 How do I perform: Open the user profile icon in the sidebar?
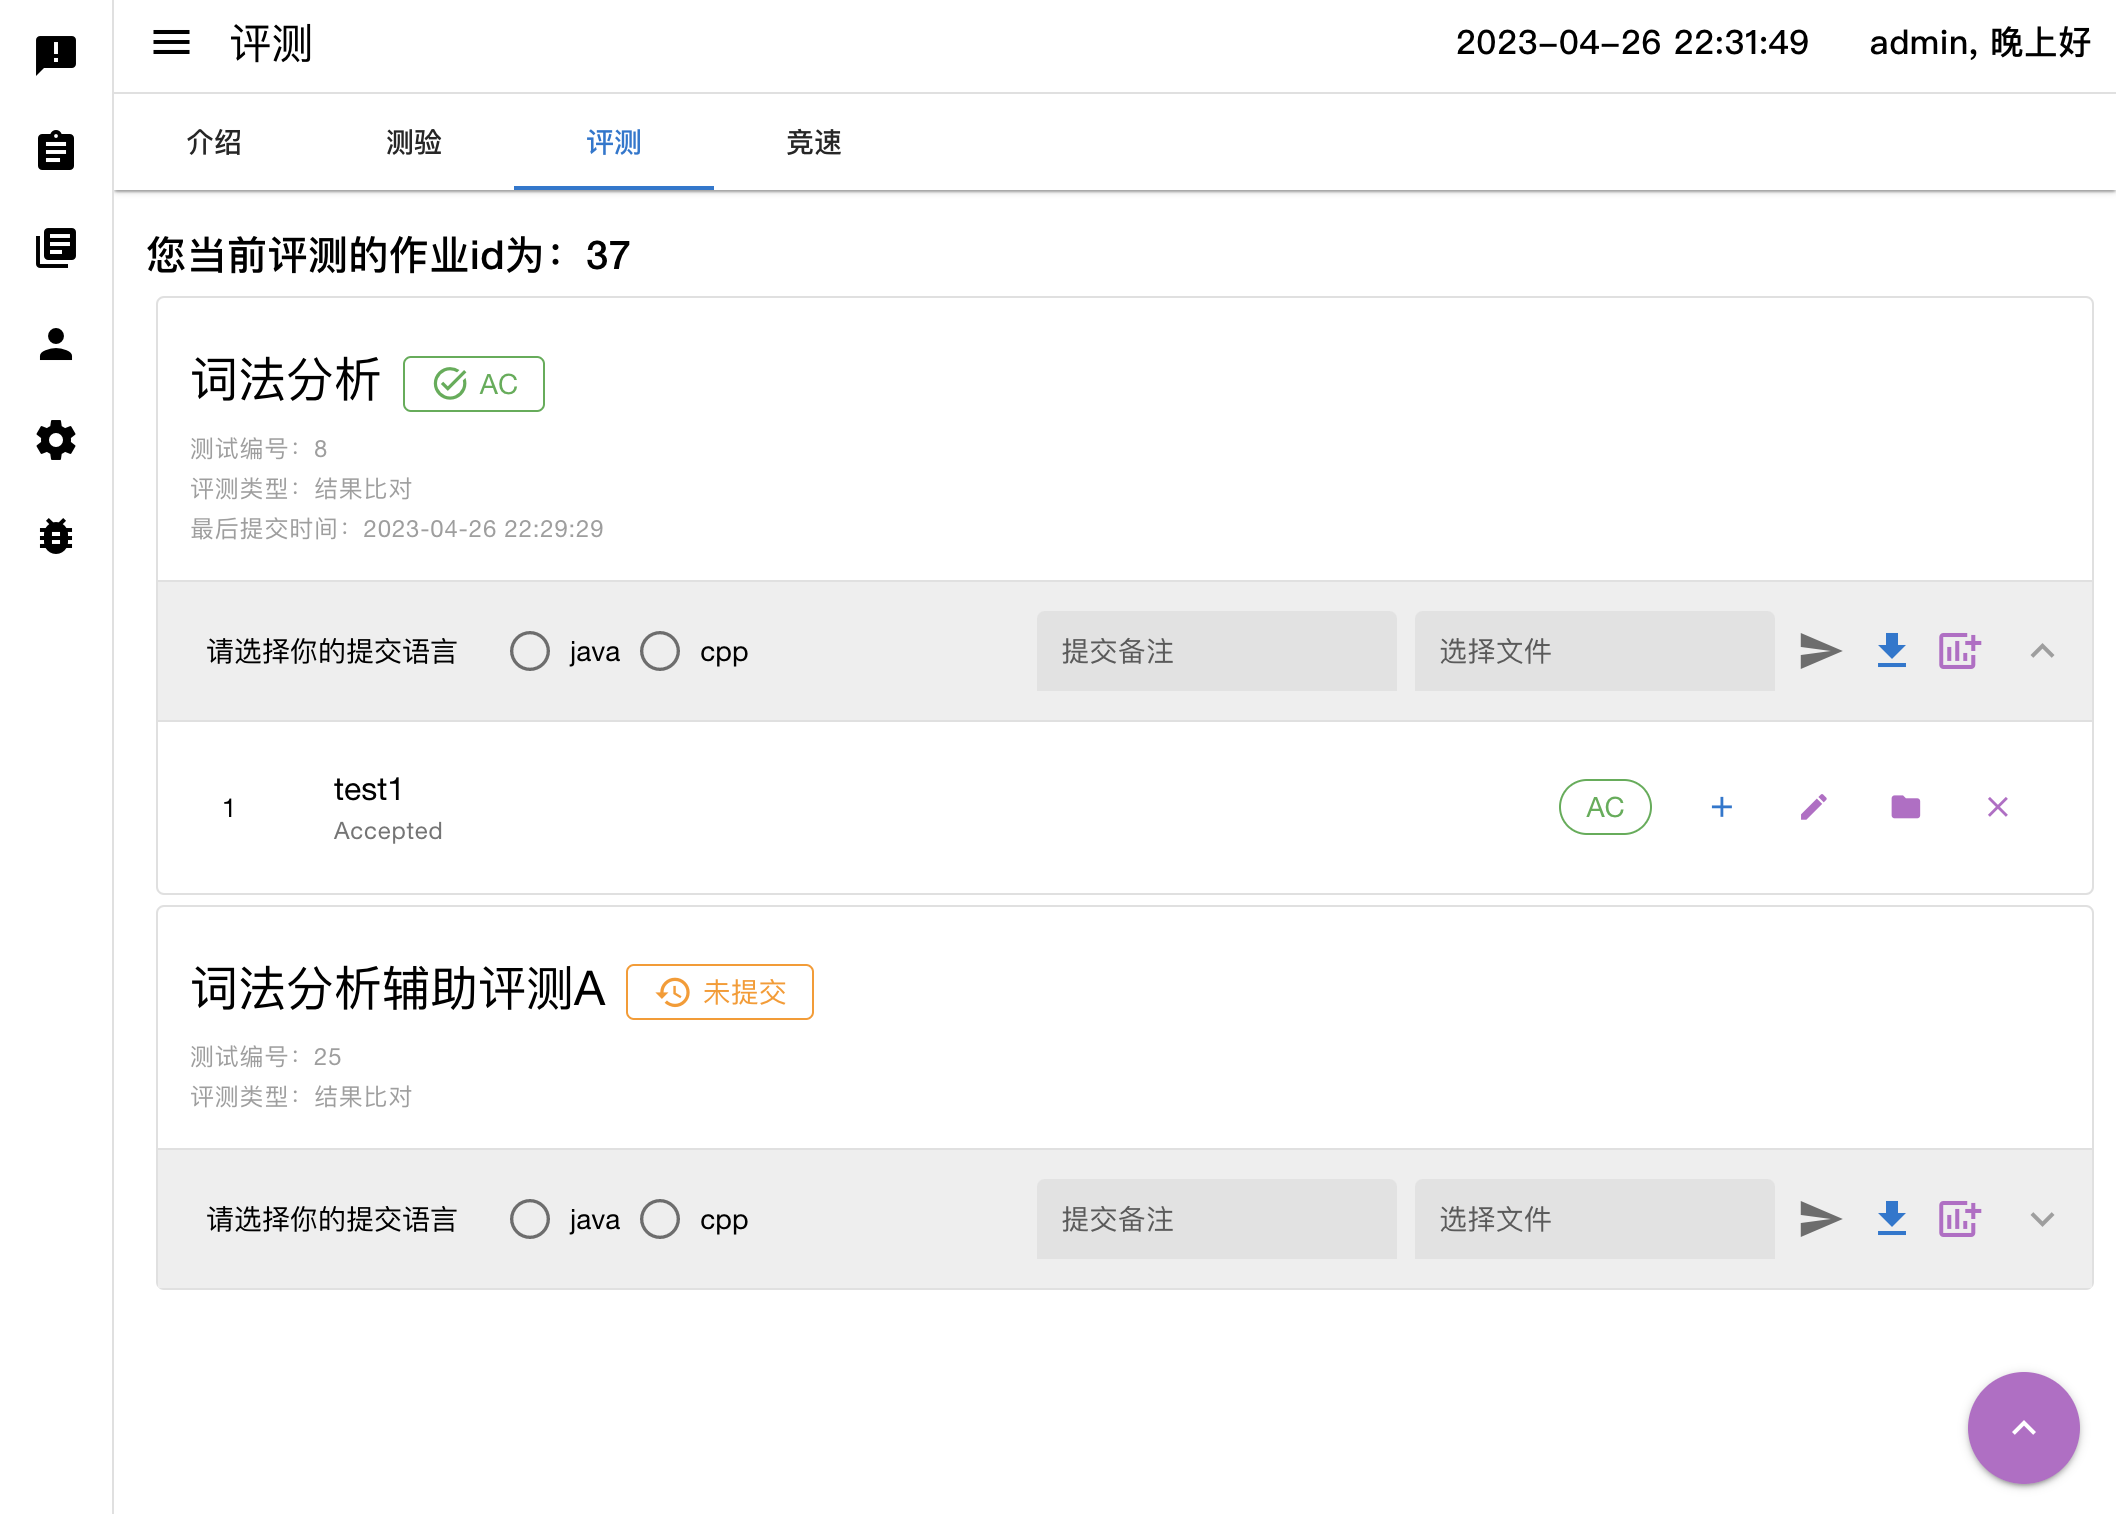[x=56, y=345]
